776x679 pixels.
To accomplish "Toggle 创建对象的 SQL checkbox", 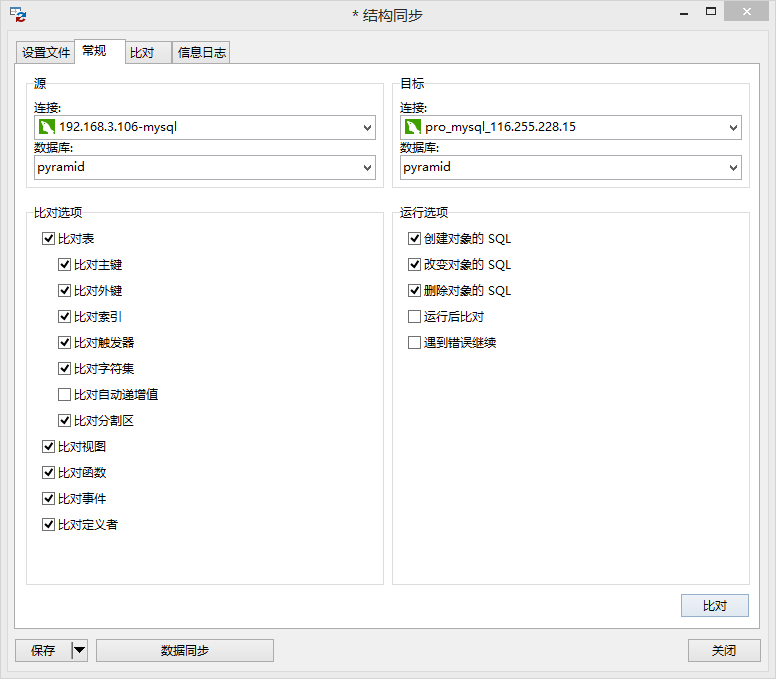I will (414, 239).
